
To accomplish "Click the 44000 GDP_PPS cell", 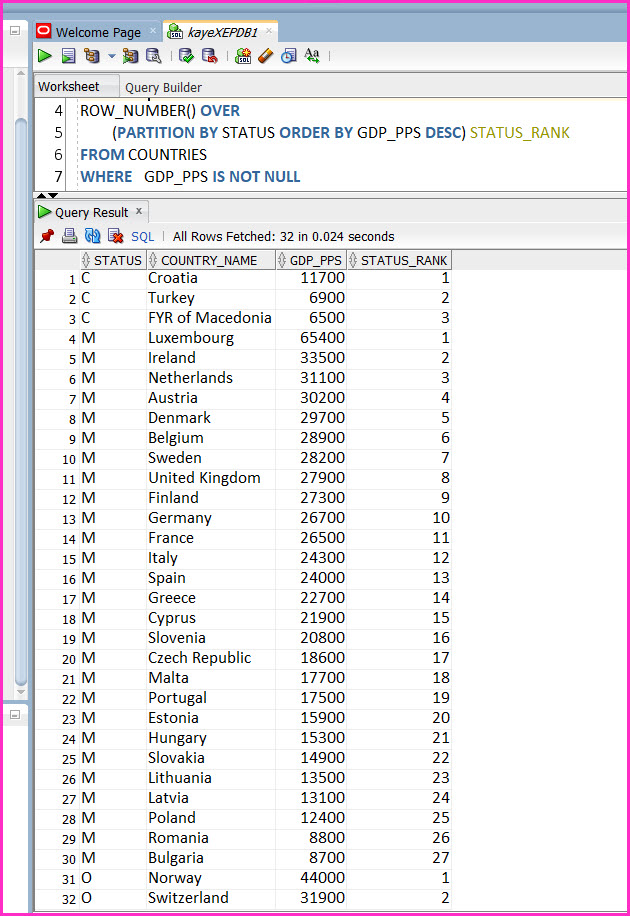I will coord(311,877).
